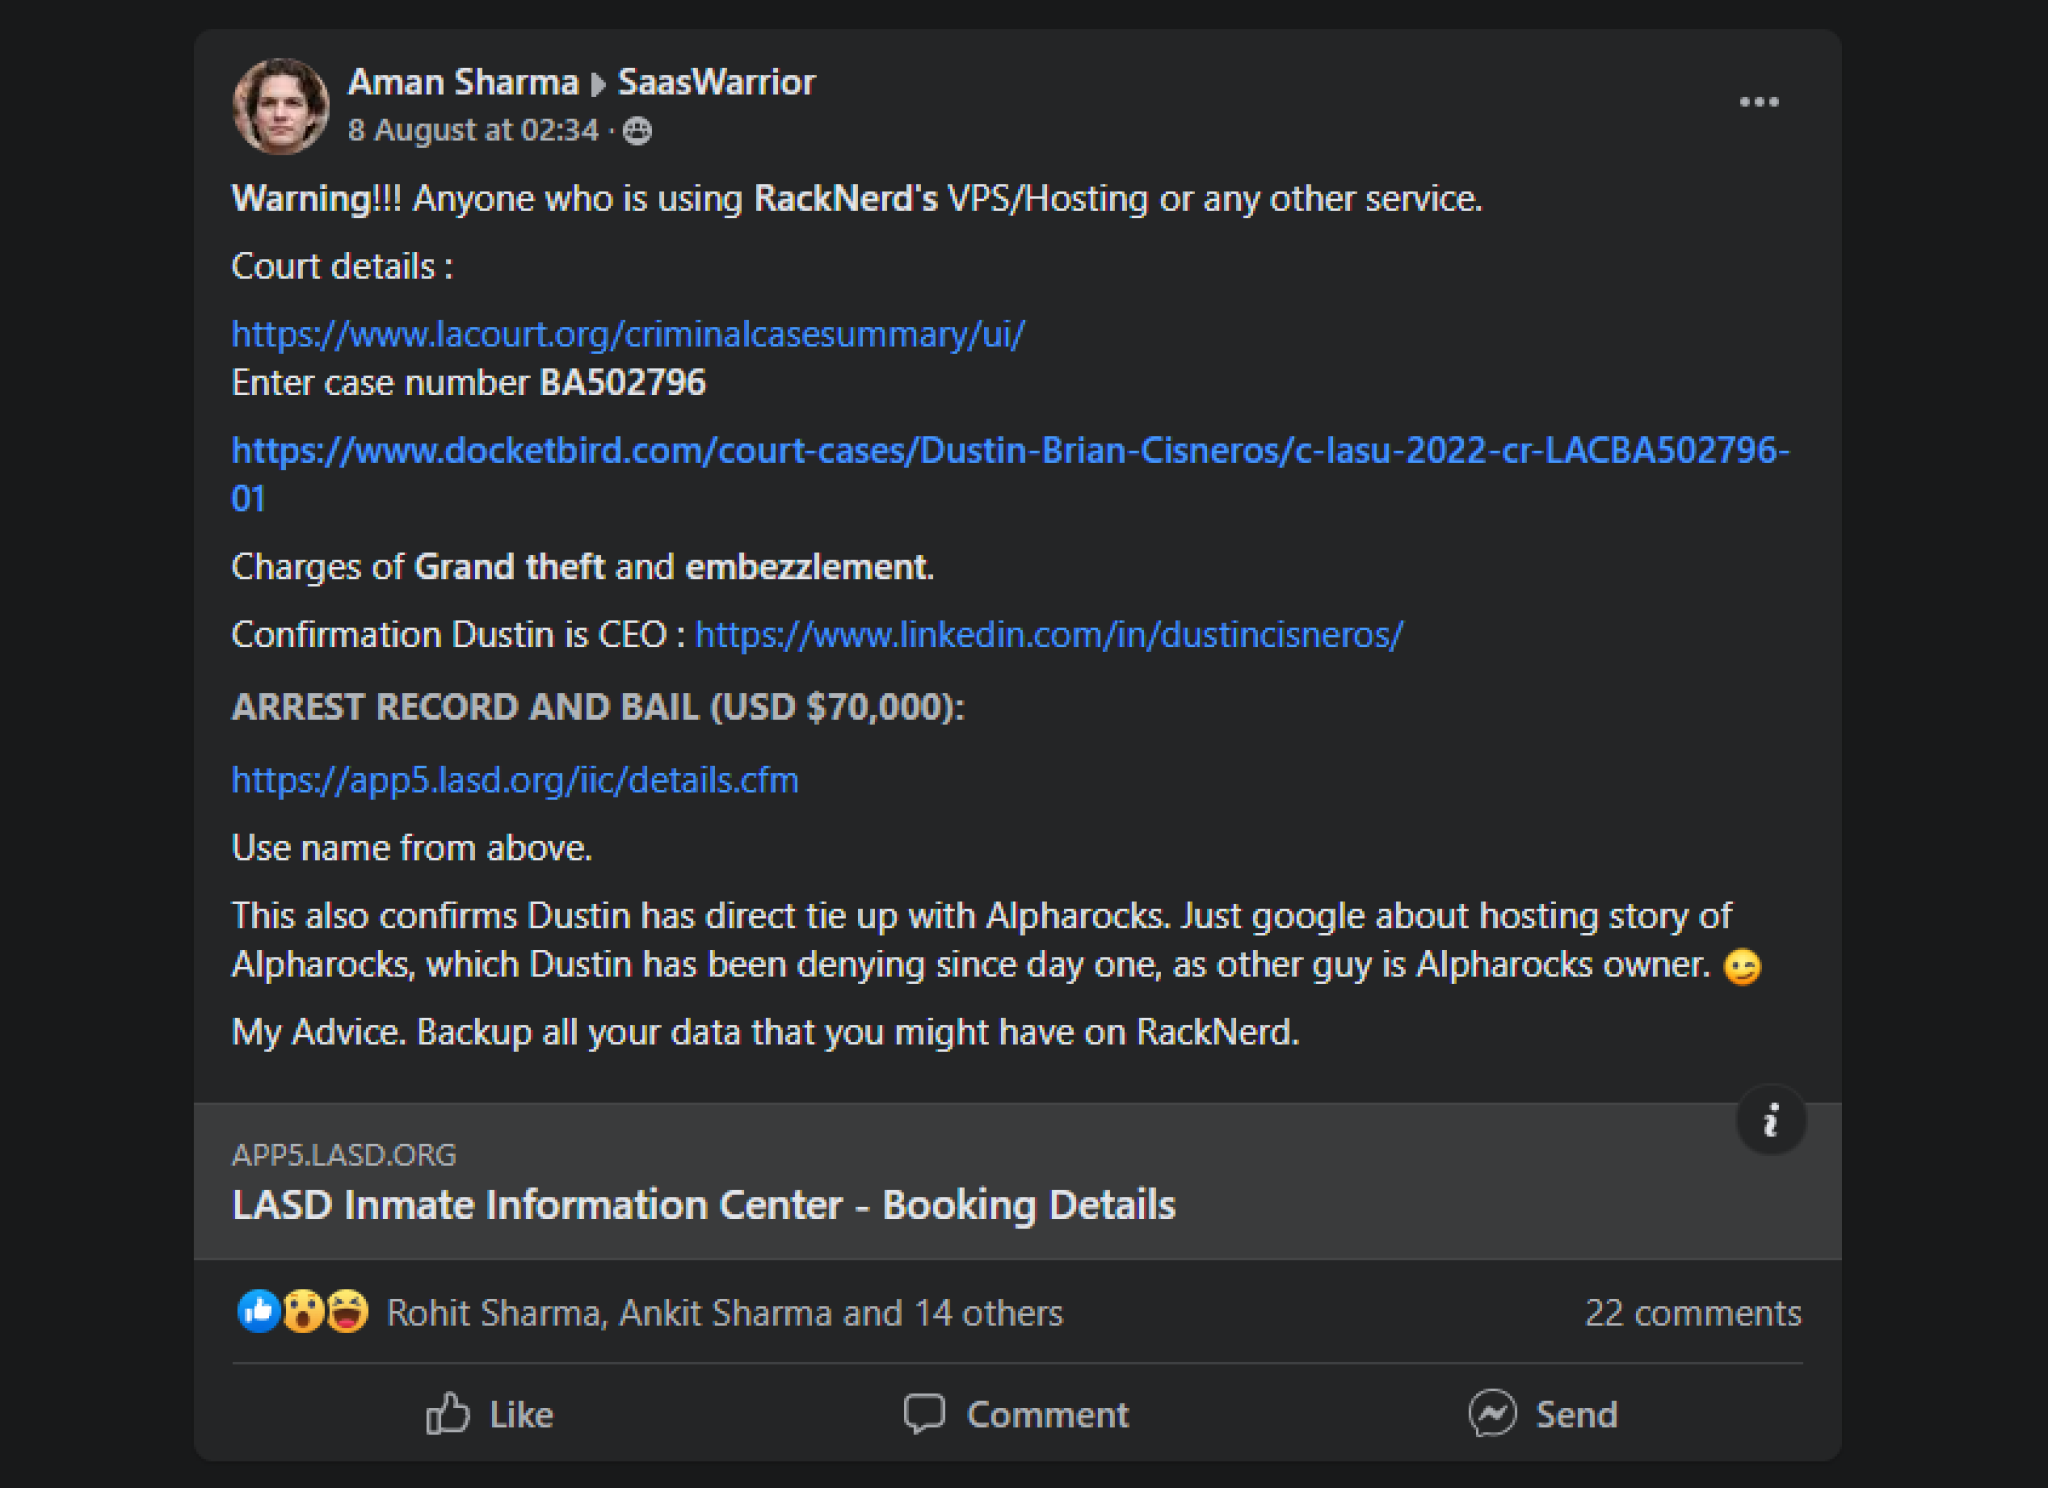2048x1488 pixels.
Task: Click the ARREST RECORD AND BAIL heading
Action: pos(598,707)
